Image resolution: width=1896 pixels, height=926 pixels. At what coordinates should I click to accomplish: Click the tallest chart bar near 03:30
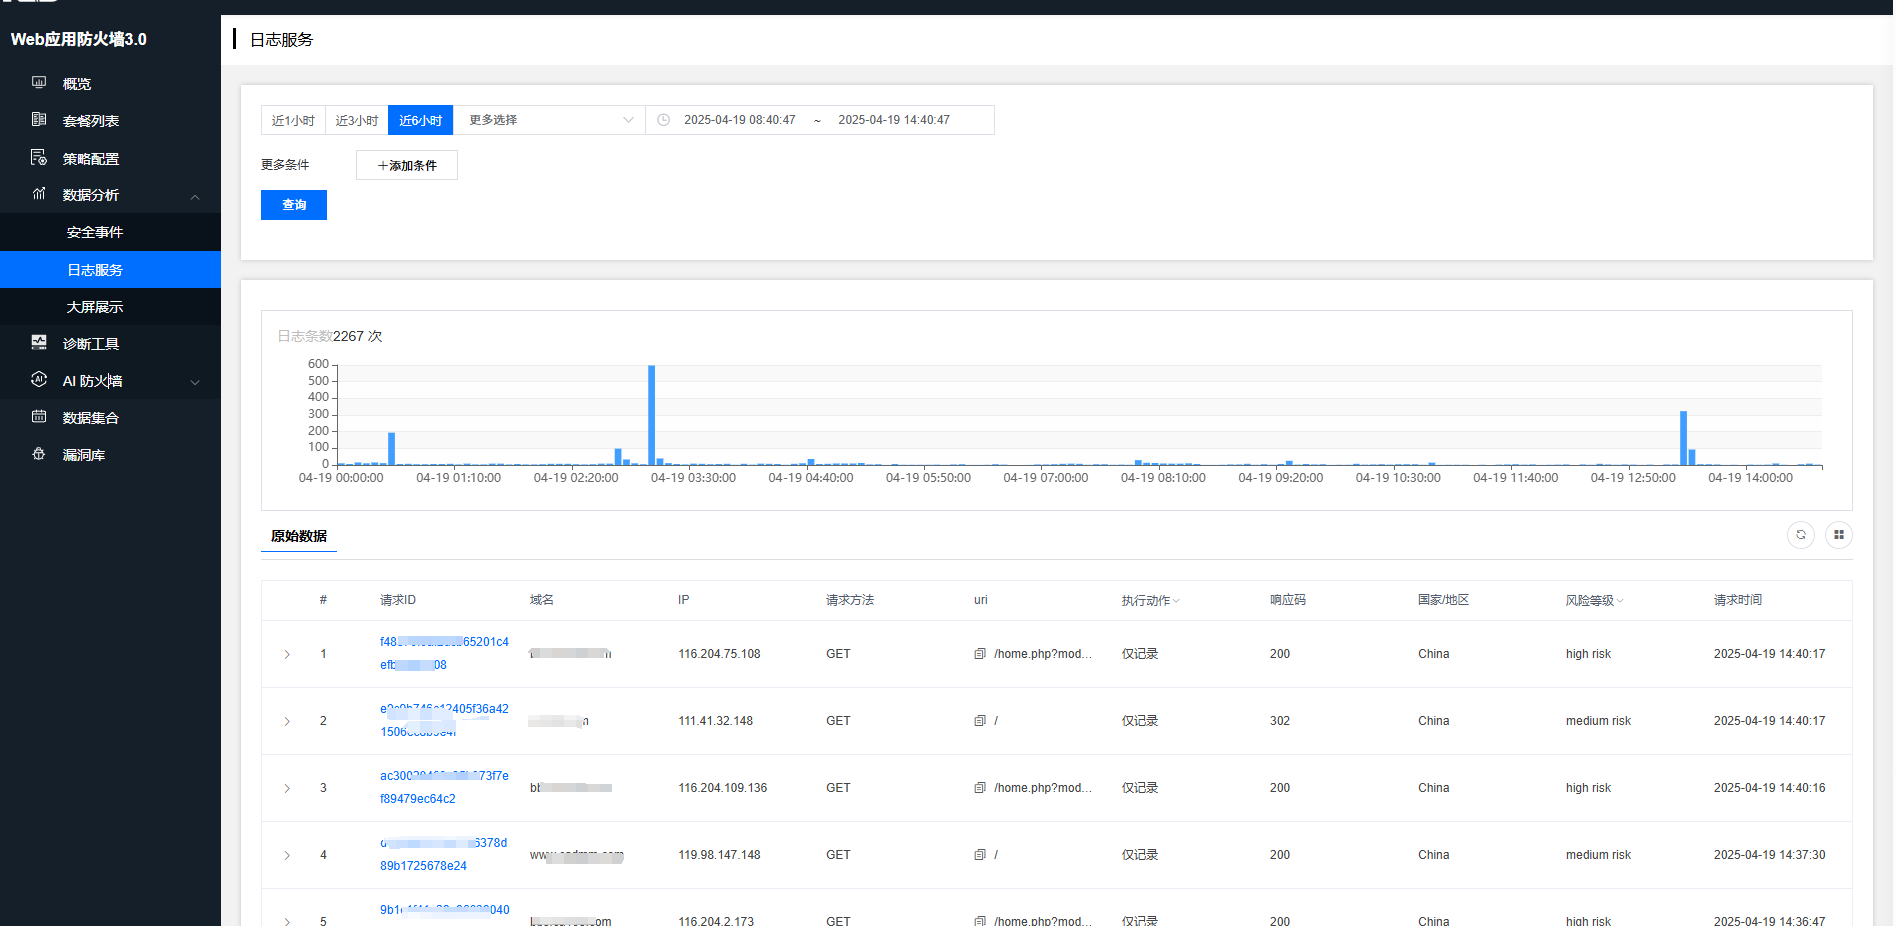click(x=651, y=415)
